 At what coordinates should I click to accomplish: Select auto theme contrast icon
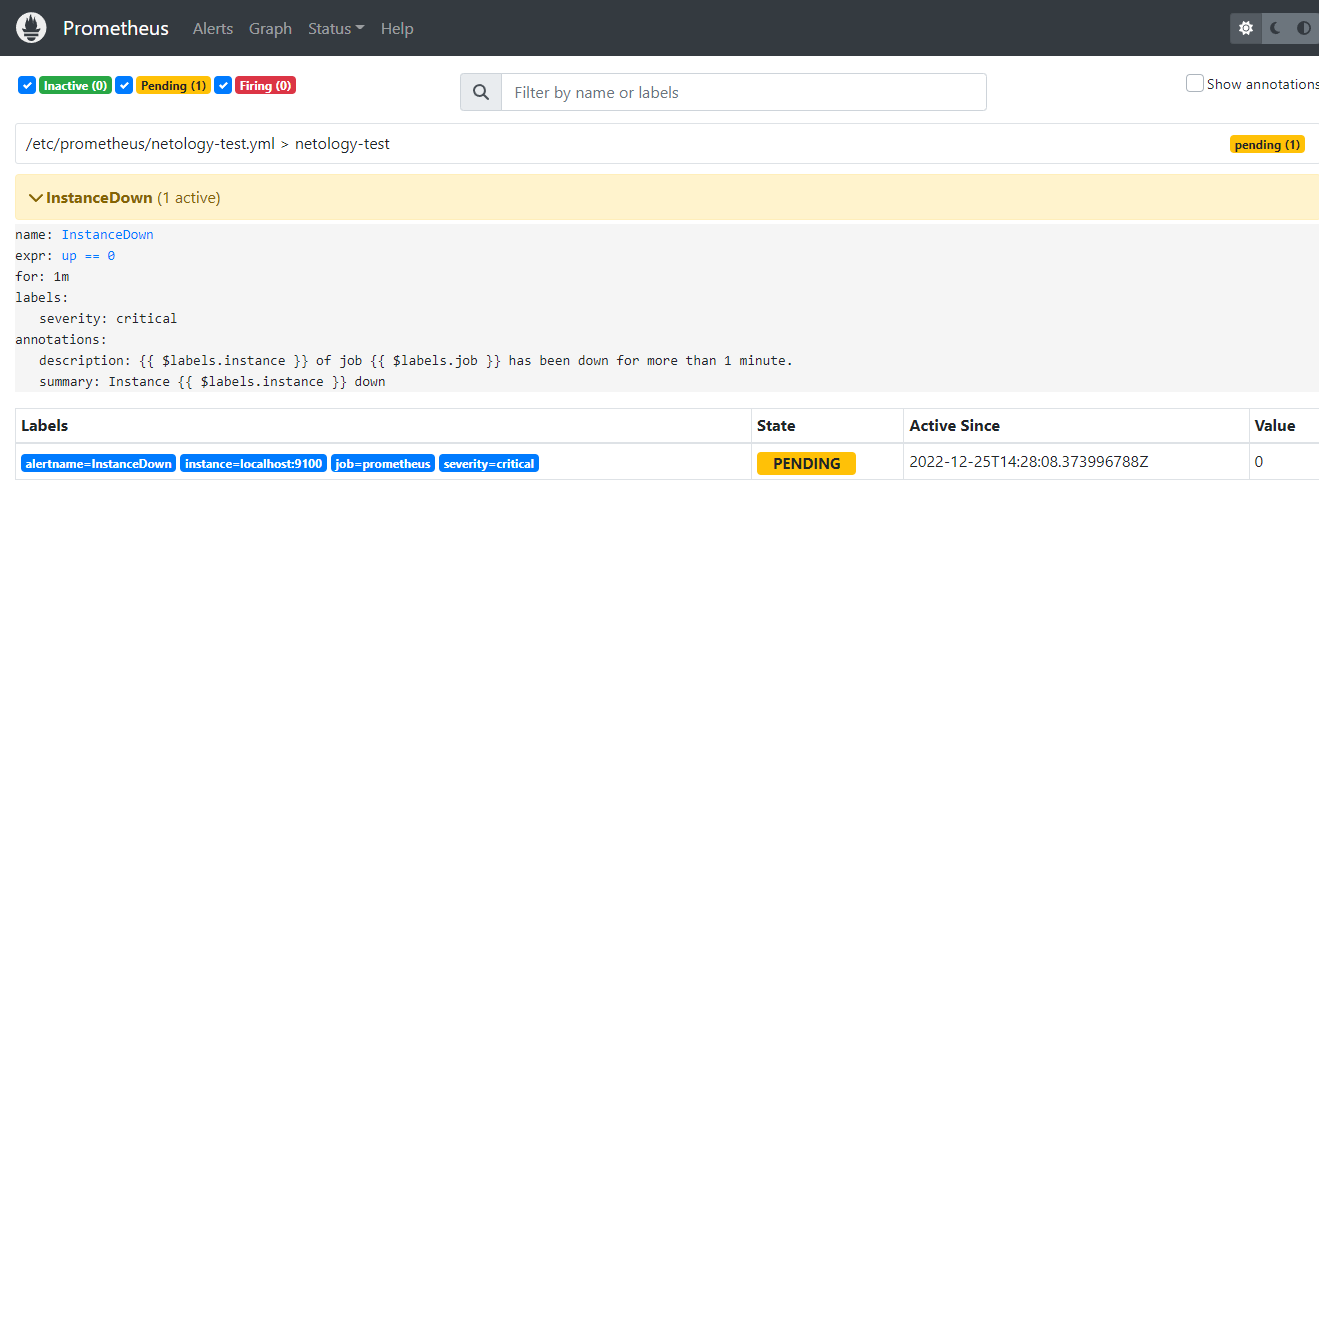[x=1303, y=28]
